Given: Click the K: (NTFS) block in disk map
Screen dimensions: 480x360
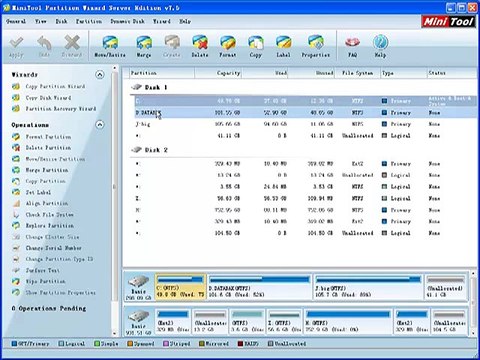Looking at the screenshot, I should tap(348, 322).
